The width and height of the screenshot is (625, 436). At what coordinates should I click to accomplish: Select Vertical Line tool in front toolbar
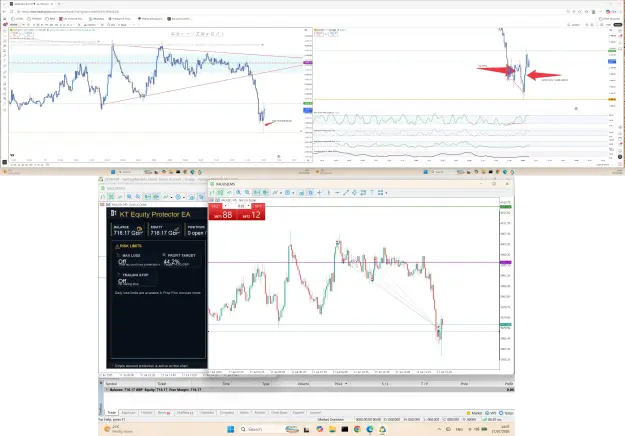(329, 192)
